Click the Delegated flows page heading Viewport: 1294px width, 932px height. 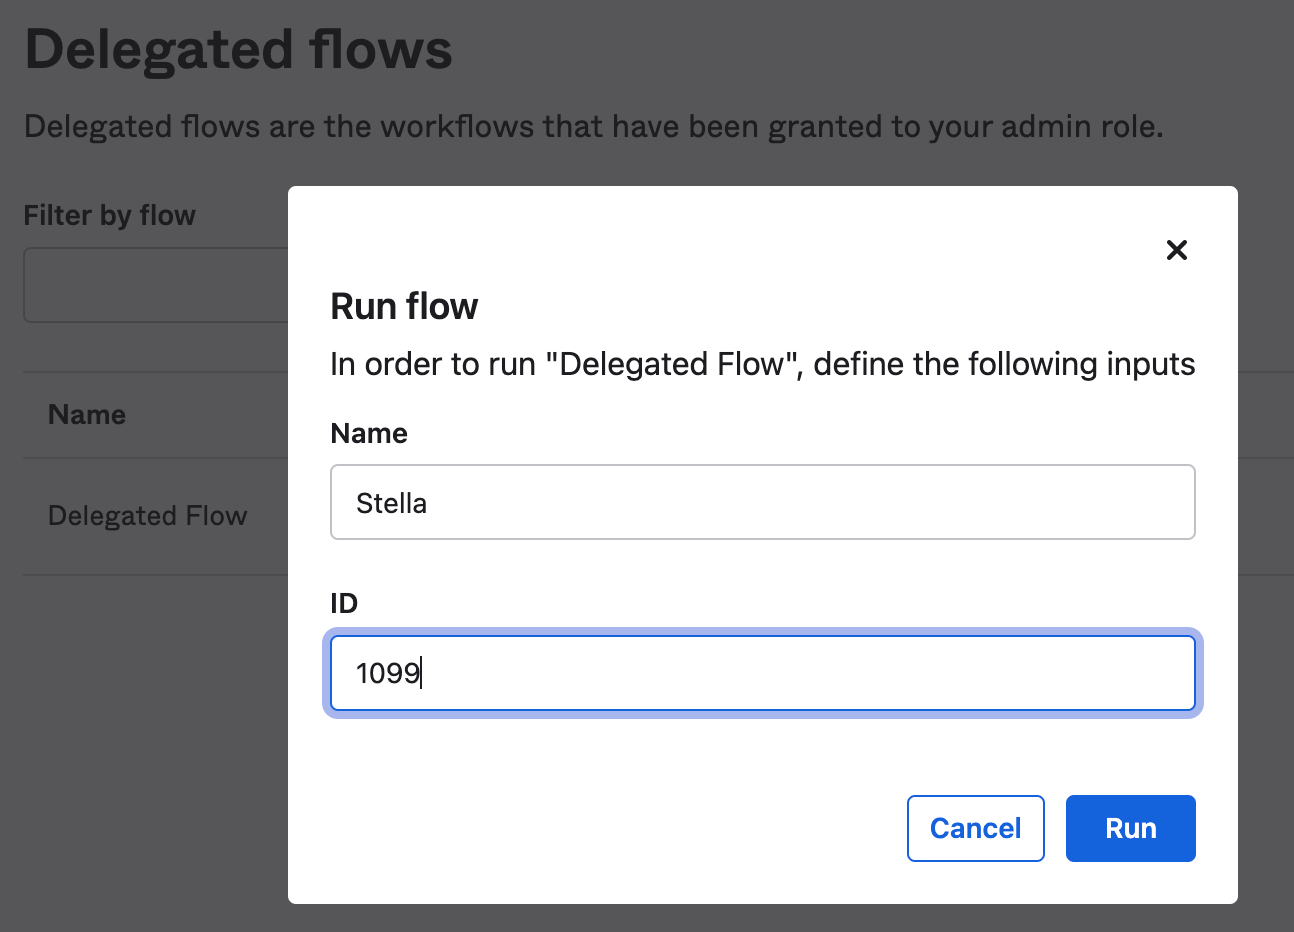coord(238,49)
